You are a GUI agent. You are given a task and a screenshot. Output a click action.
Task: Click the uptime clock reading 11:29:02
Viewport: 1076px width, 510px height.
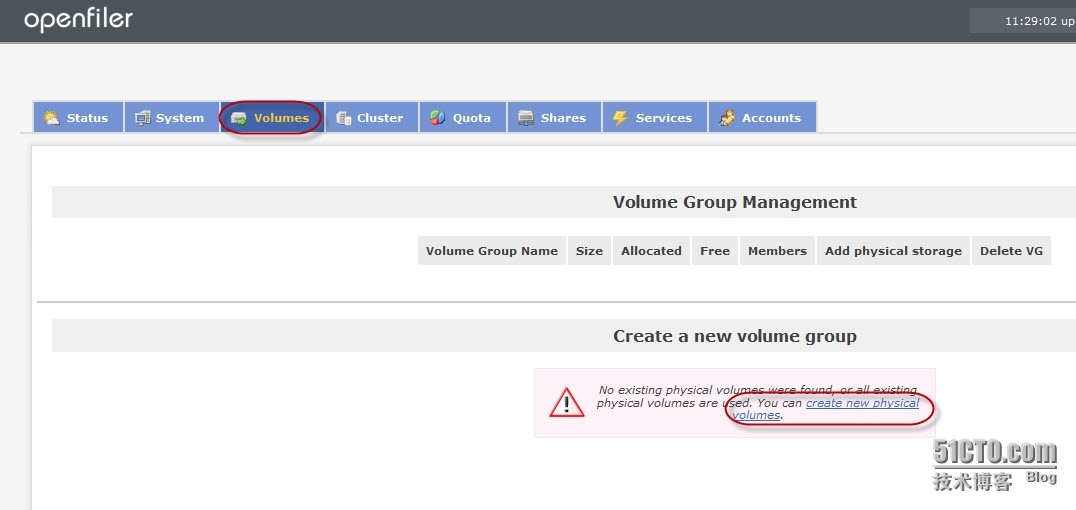pyautogui.click(x=1040, y=21)
